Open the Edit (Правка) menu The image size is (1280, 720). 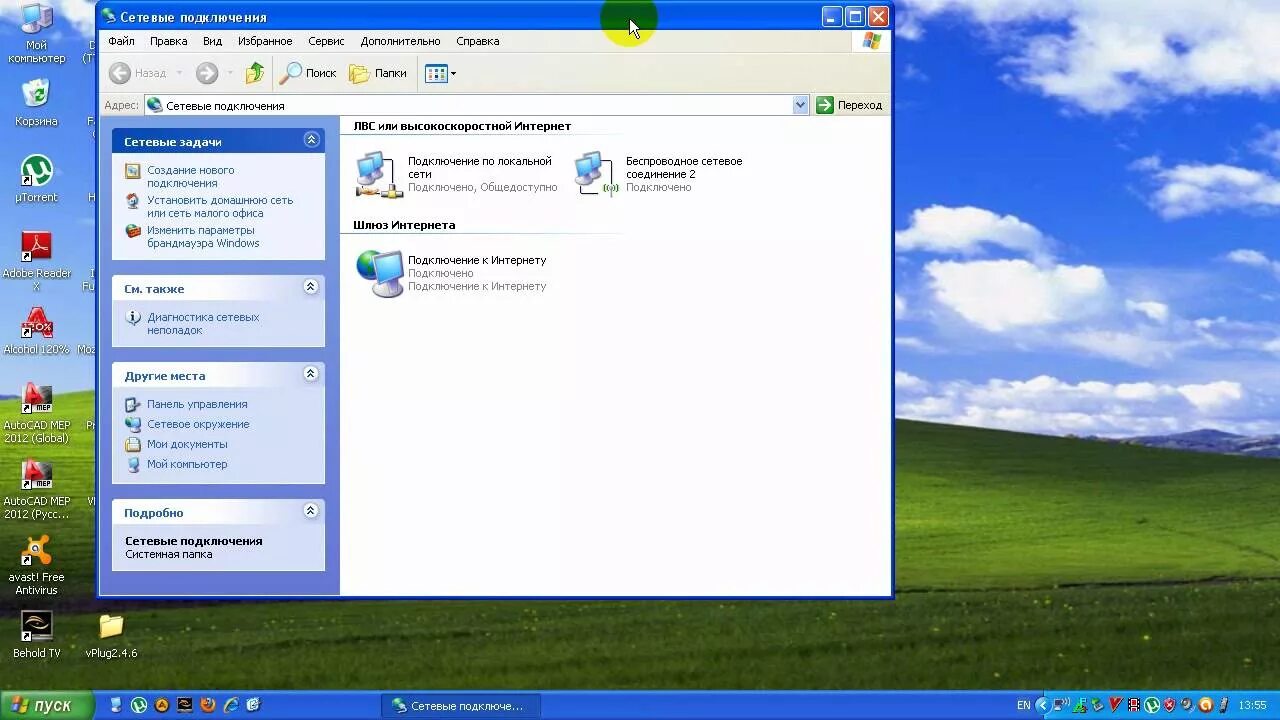[x=169, y=41]
